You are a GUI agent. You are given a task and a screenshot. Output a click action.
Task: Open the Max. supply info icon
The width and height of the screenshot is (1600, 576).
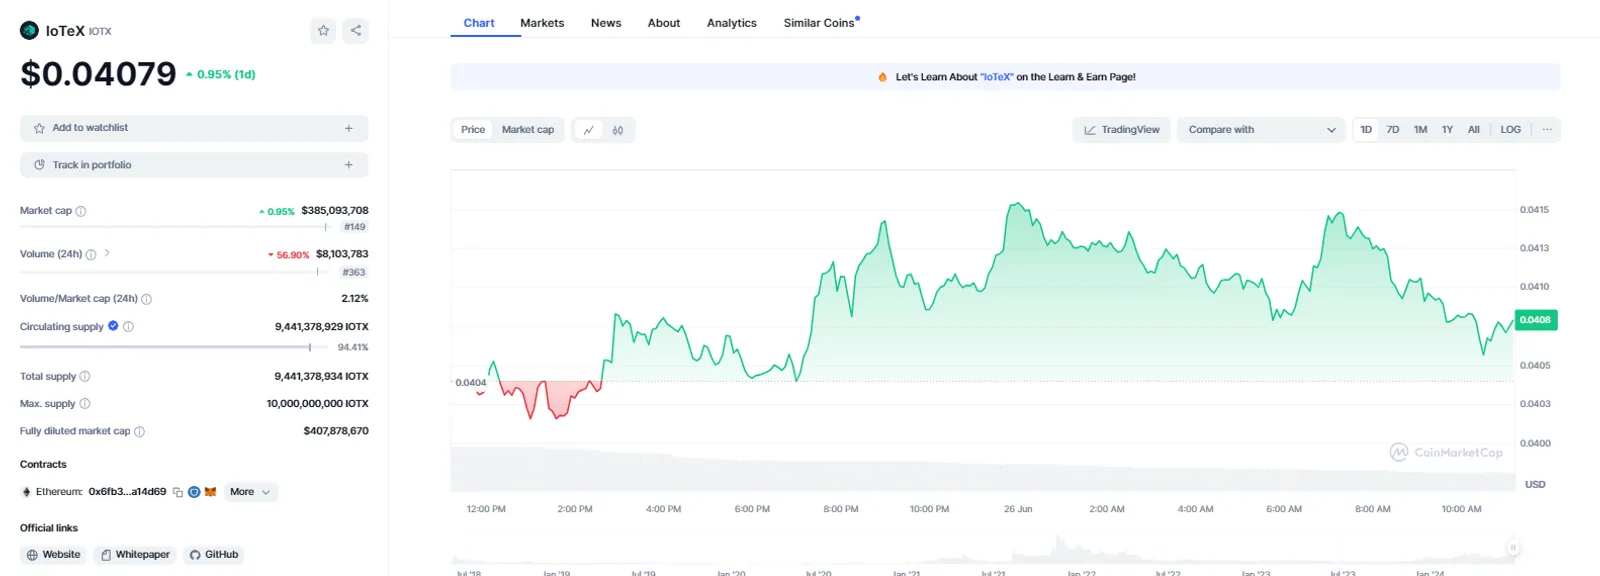(x=85, y=404)
